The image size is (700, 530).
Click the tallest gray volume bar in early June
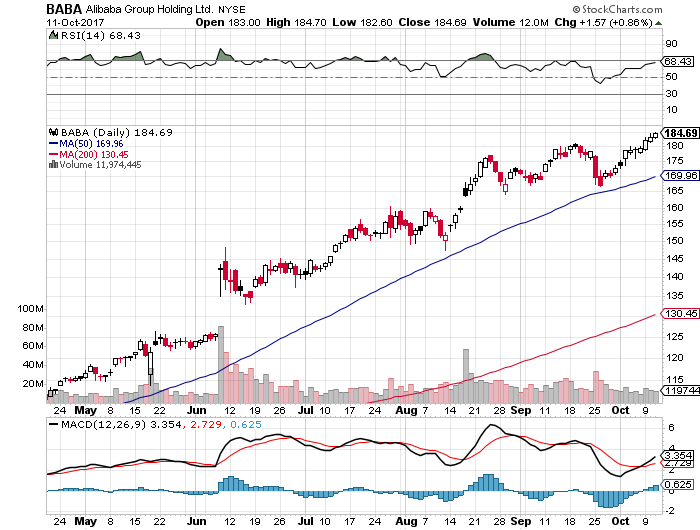pyautogui.click(x=221, y=364)
